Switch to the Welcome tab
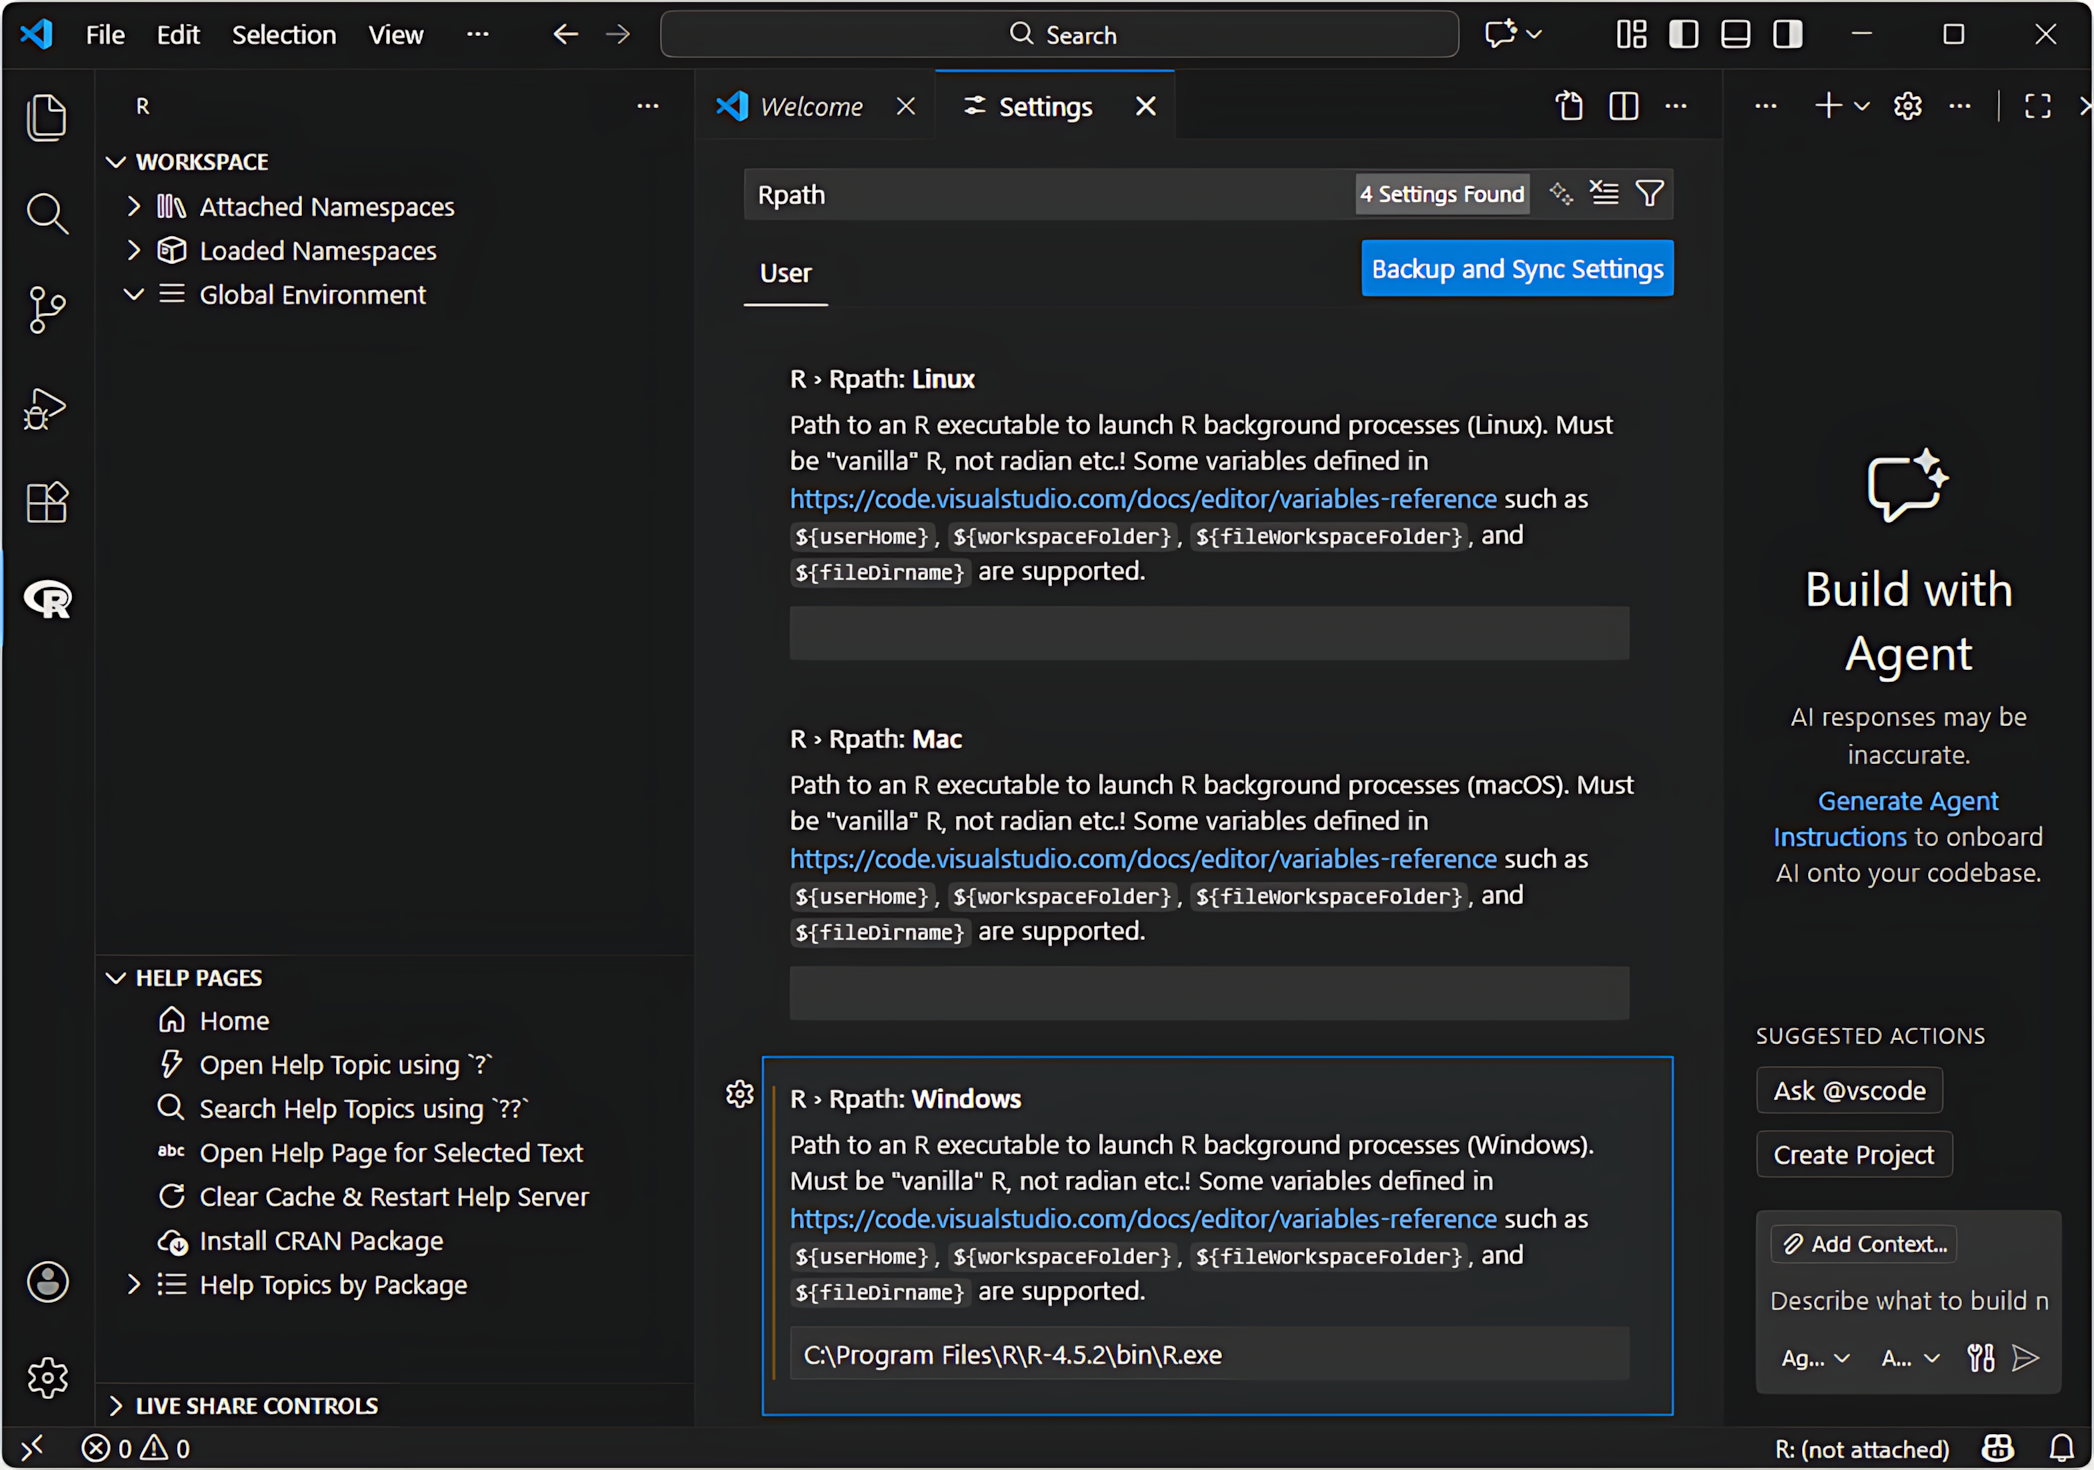The height and width of the screenshot is (1470, 2094). [810, 106]
